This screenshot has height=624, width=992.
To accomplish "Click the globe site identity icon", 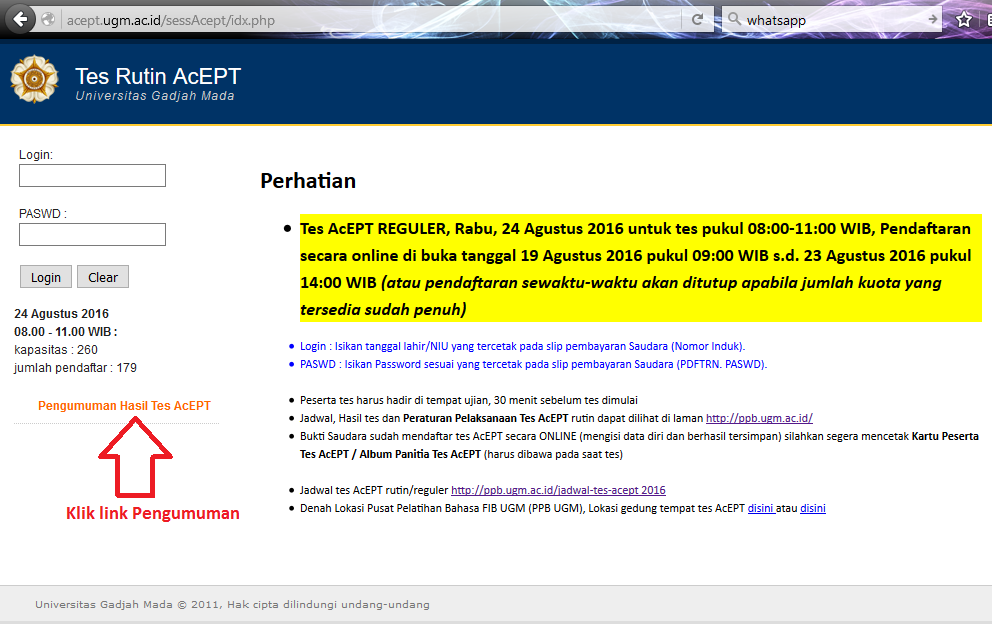I will pyautogui.click(x=48, y=20).
